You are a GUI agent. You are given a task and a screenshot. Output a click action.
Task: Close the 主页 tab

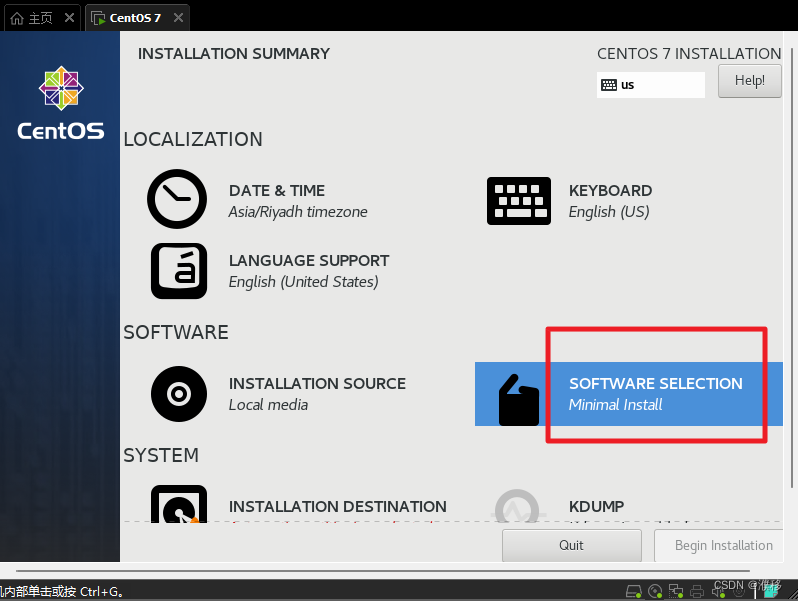pos(69,18)
